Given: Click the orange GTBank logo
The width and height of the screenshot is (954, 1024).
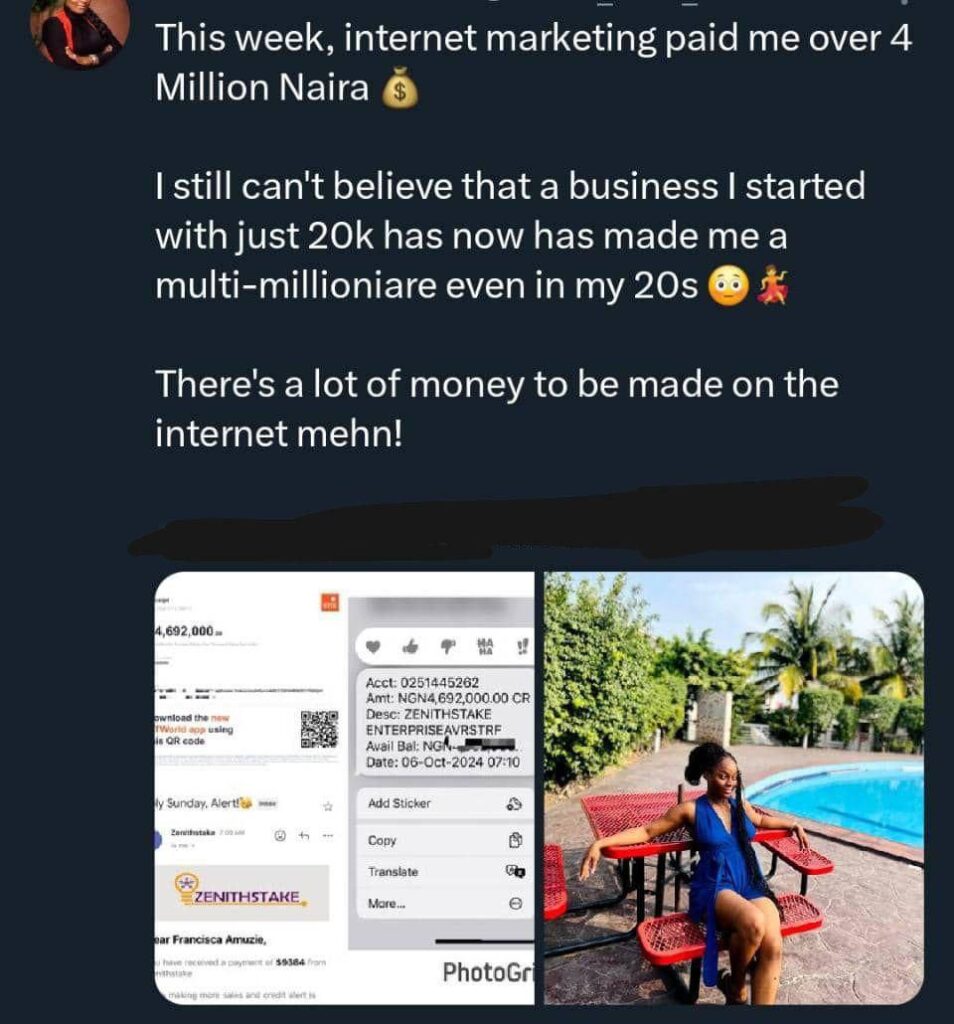Looking at the screenshot, I should click(x=329, y=603).
